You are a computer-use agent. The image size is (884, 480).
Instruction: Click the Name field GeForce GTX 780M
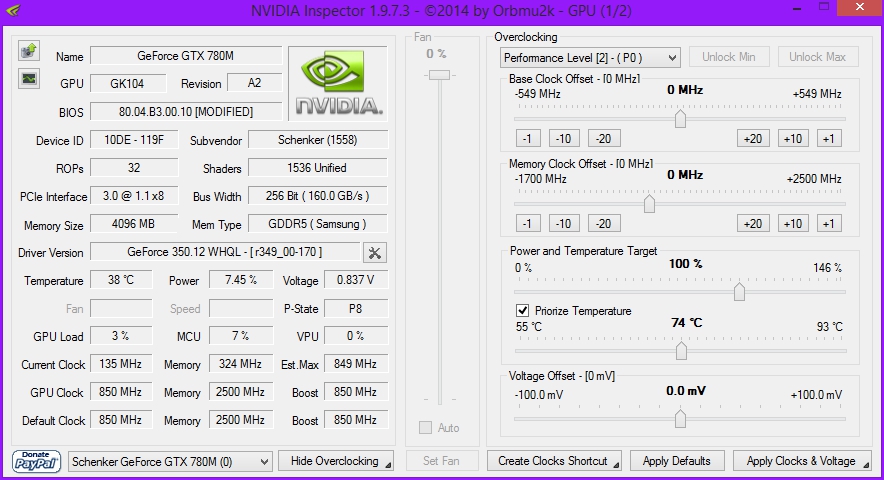(186, 56)
